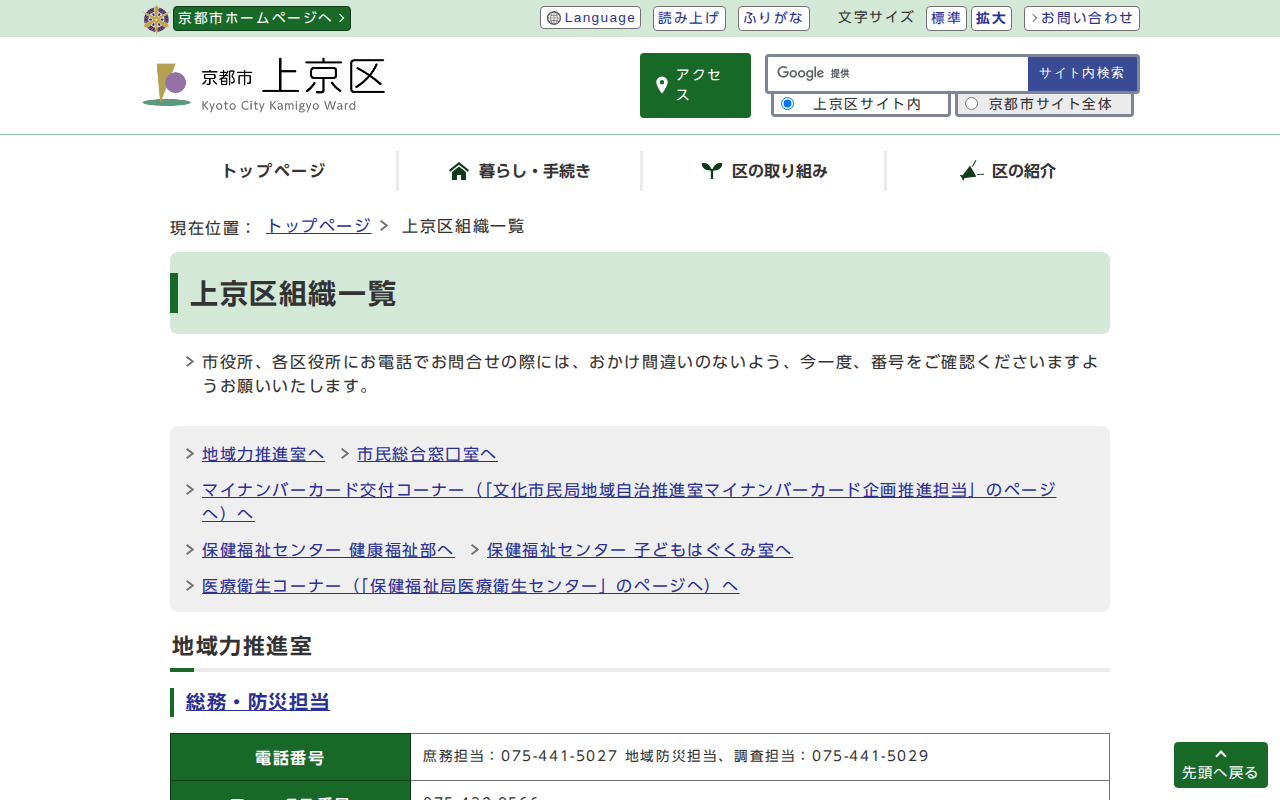Click the Kyoto city emblem icon
Image resolution: width=1280 pixels, height=800 pixels.
coord(156,19)
